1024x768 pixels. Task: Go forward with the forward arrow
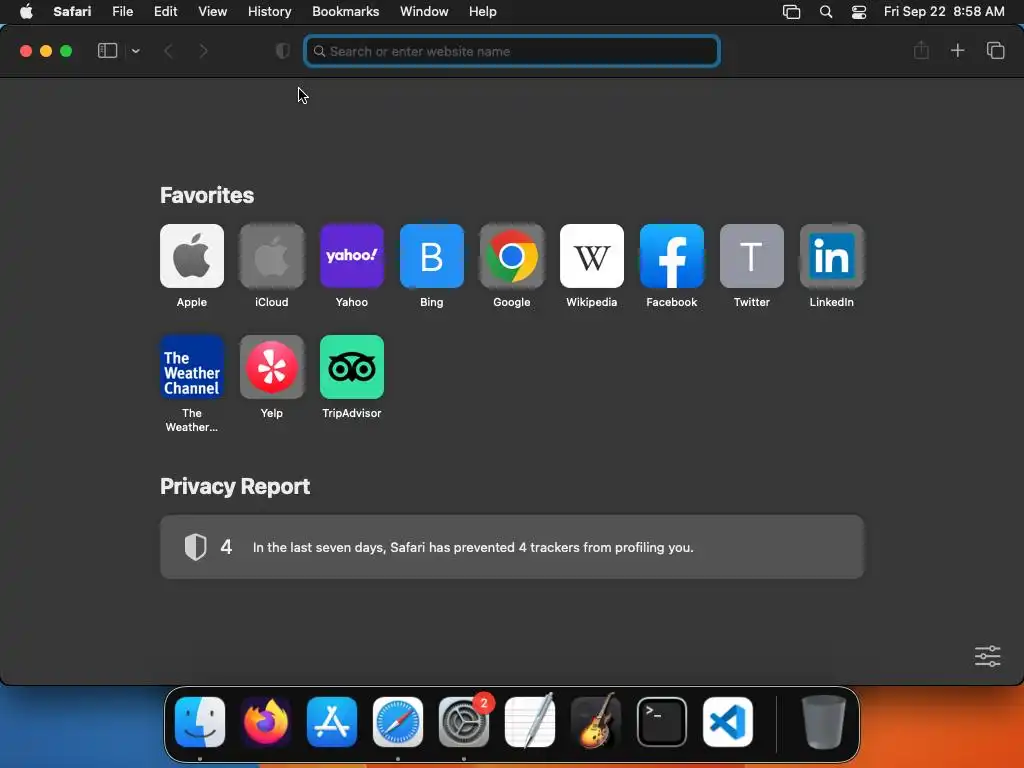pyautogui.click(x=203, y=51)
